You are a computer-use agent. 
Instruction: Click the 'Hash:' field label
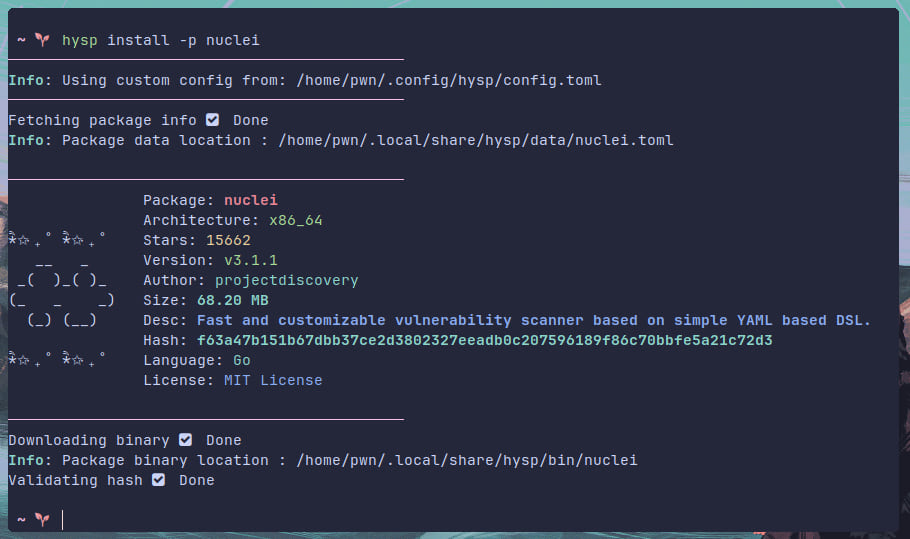tap(165, 340)
